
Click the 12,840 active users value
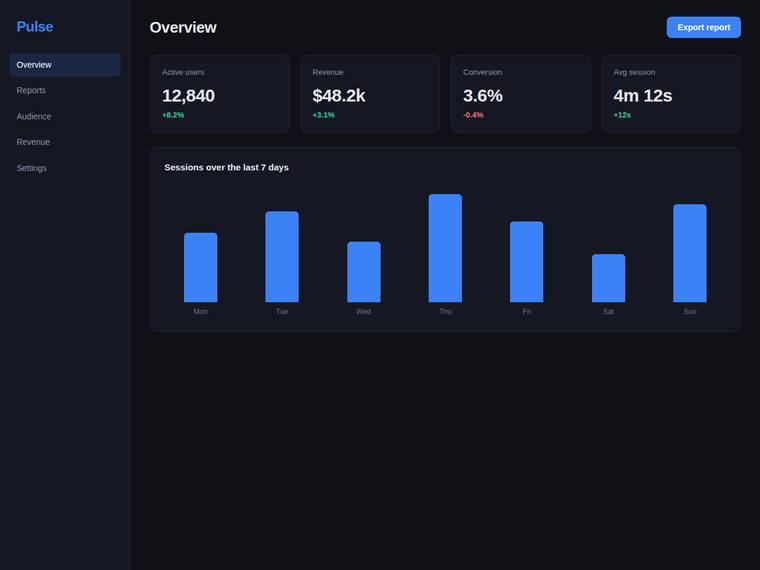pos(188,95)
